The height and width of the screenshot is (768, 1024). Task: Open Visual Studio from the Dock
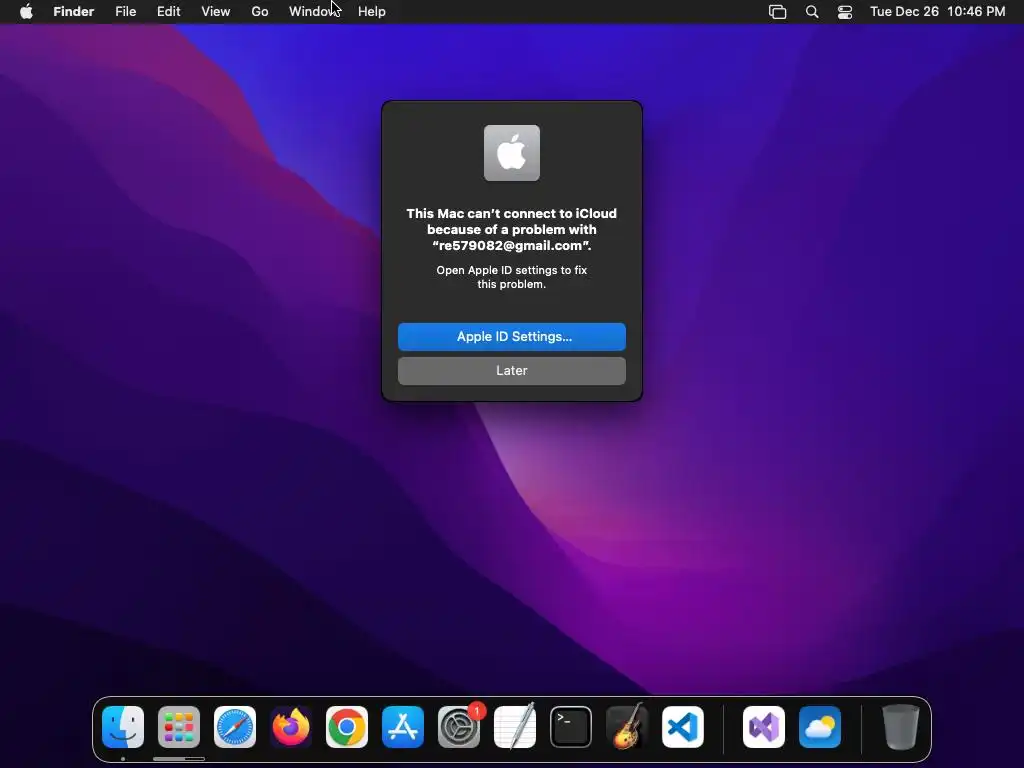tap(764, 727)
